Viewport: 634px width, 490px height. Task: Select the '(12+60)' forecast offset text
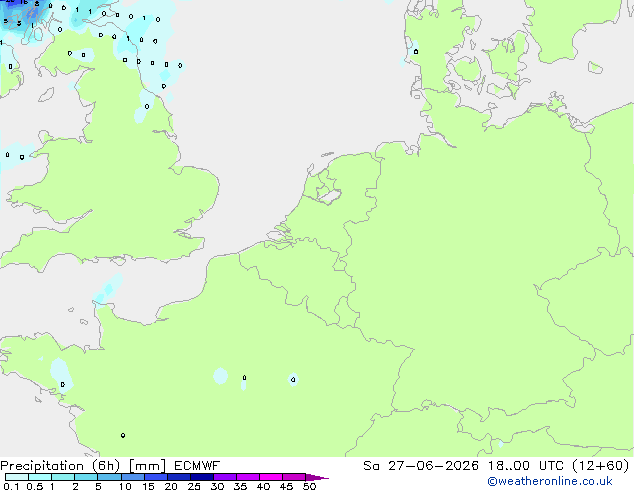(x=601, y=466)
